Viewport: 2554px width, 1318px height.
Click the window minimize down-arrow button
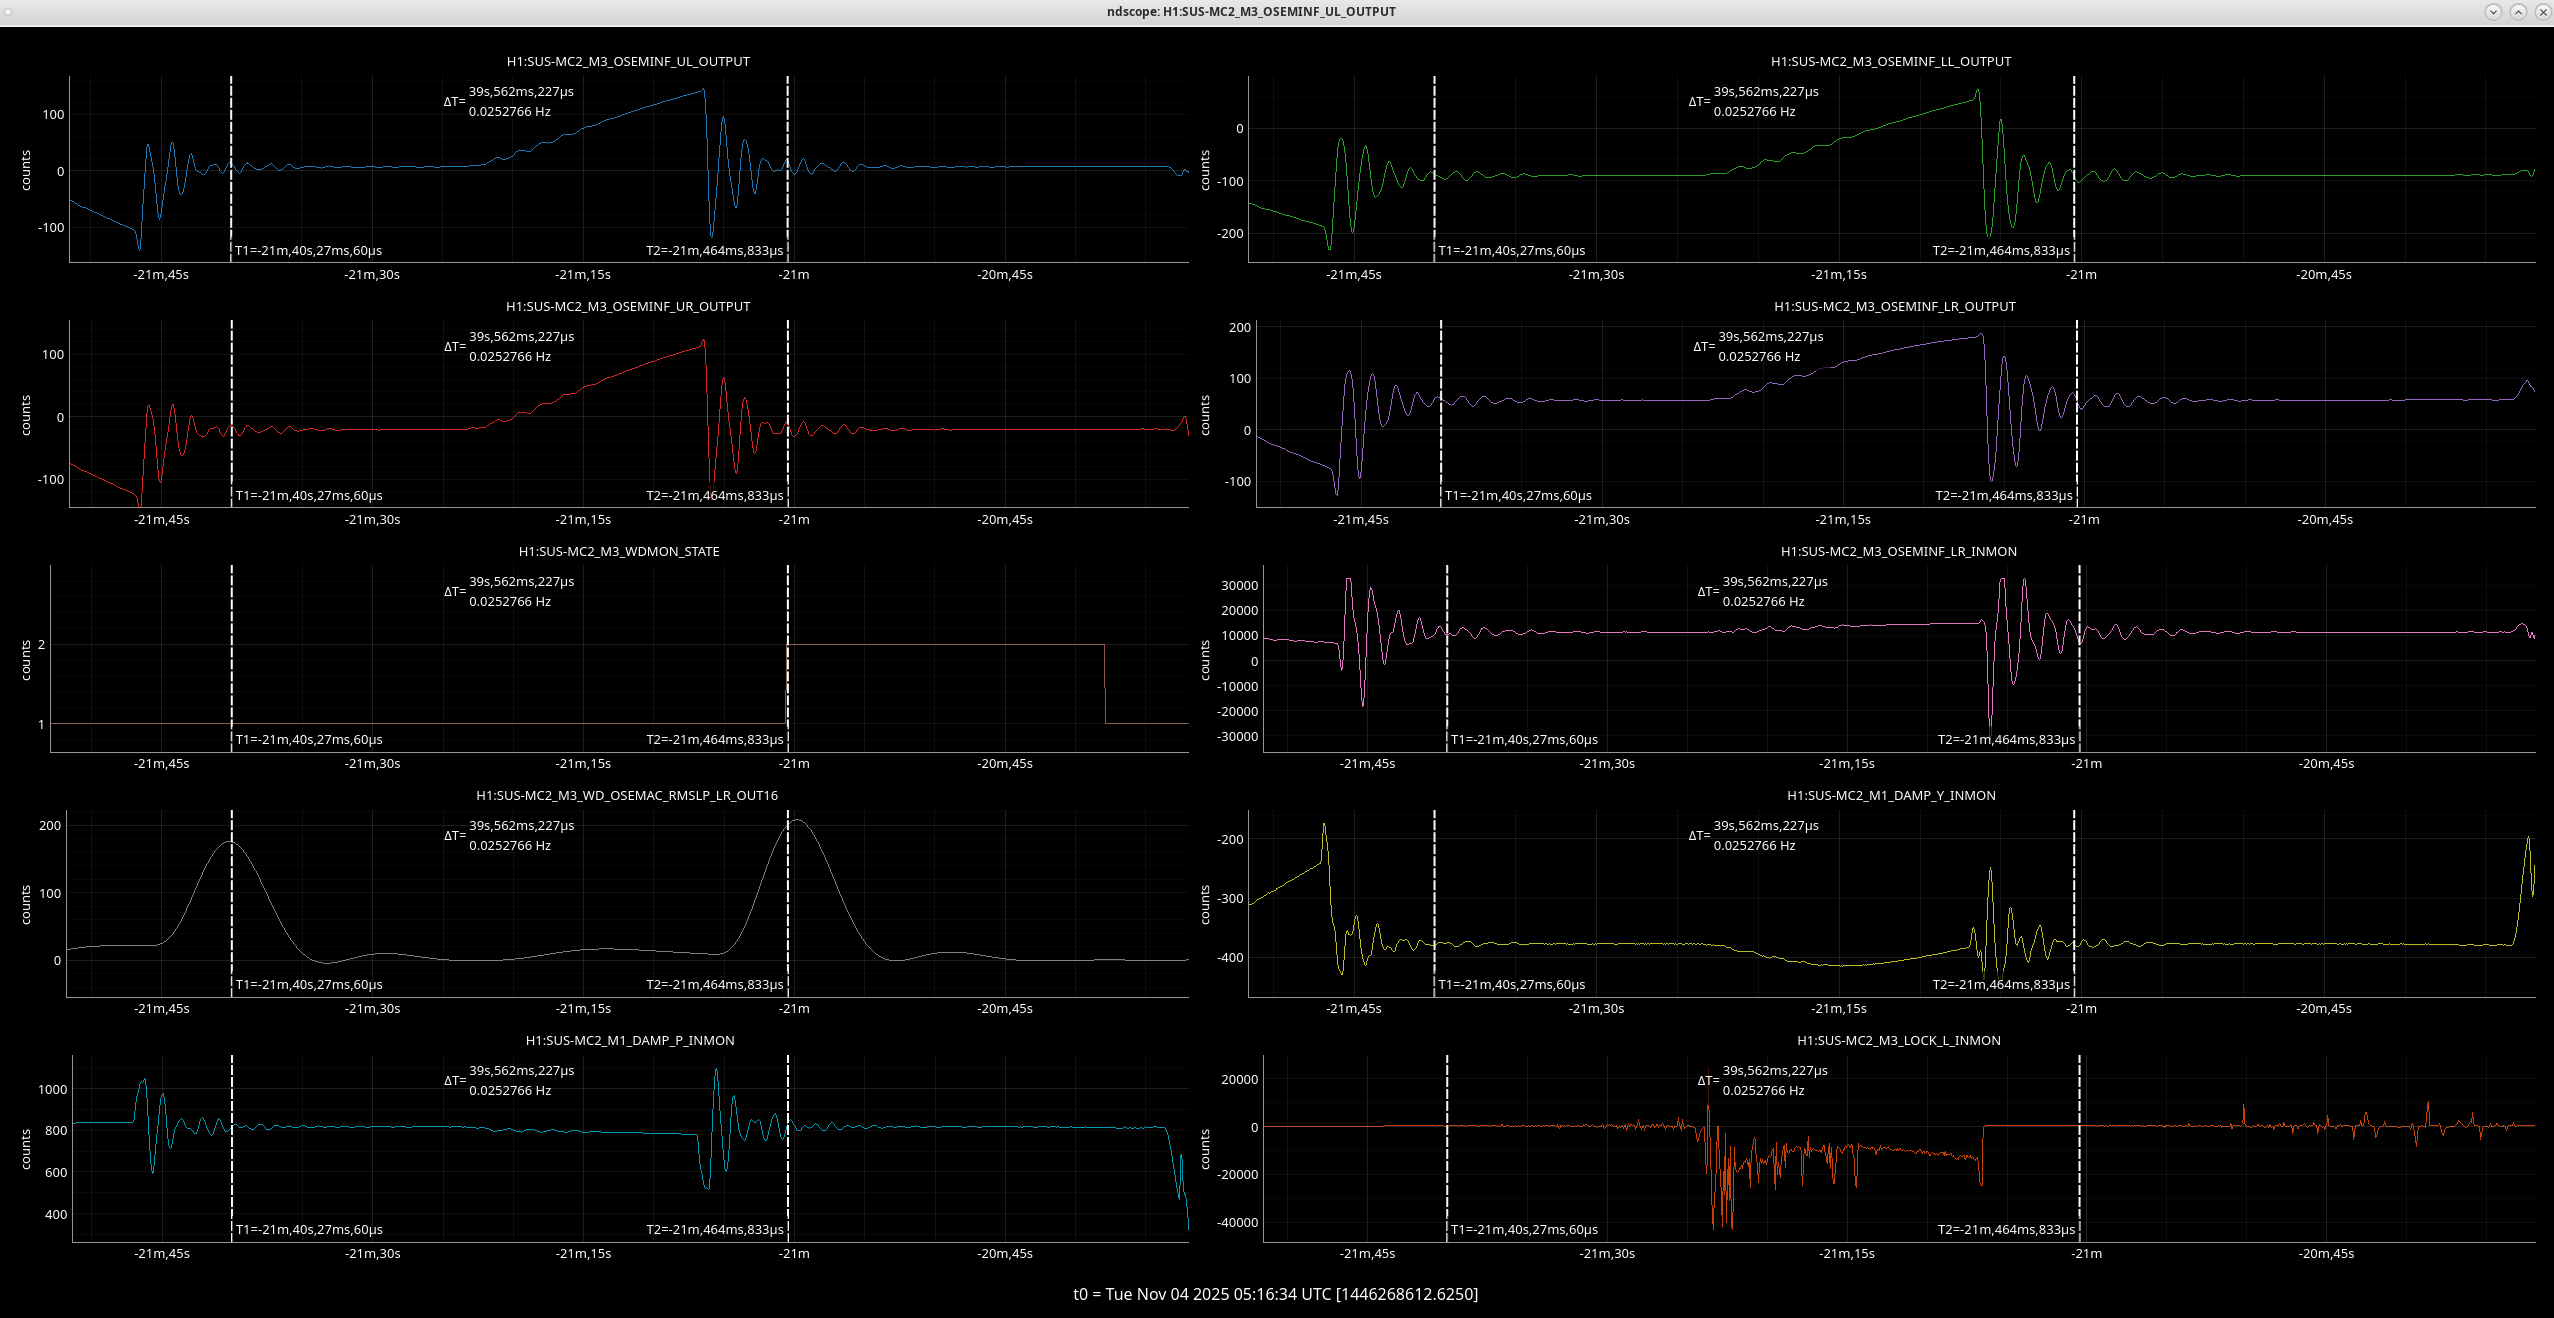coord(2493,12)
